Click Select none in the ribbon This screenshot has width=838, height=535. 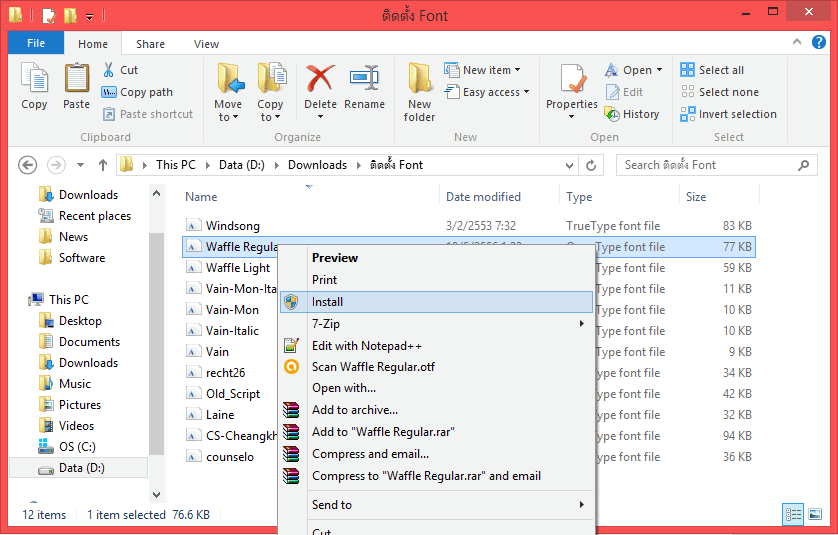(x=720, y=92)
